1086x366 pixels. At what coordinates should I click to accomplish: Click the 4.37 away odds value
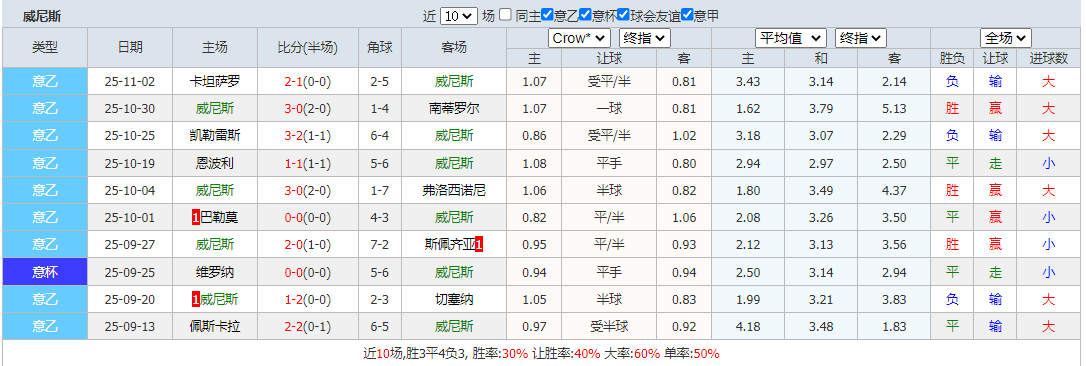point(894,191)
